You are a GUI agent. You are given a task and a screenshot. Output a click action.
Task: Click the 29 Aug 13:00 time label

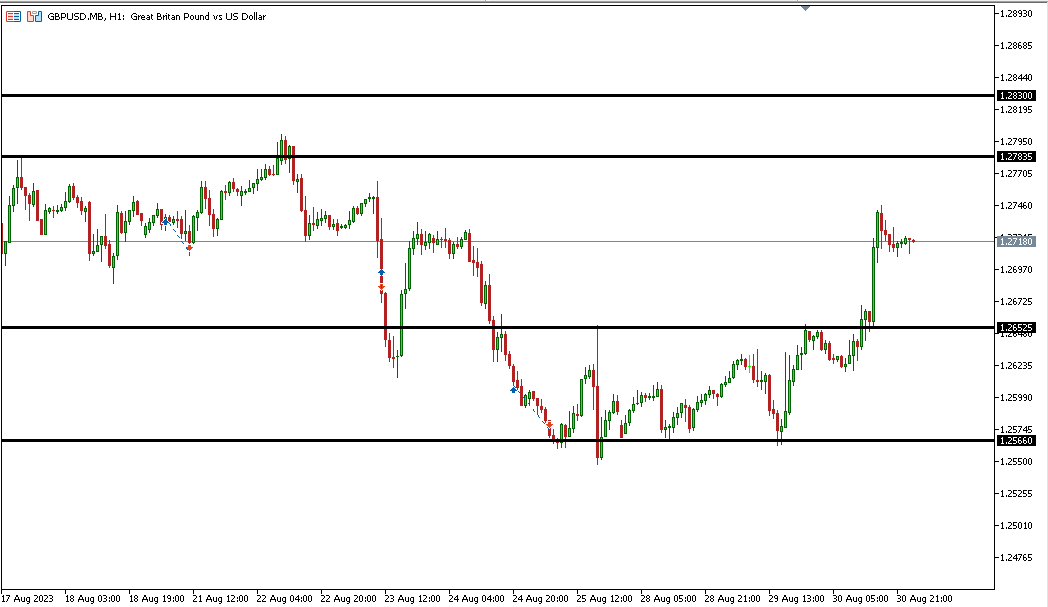click(x=797, y=598)
